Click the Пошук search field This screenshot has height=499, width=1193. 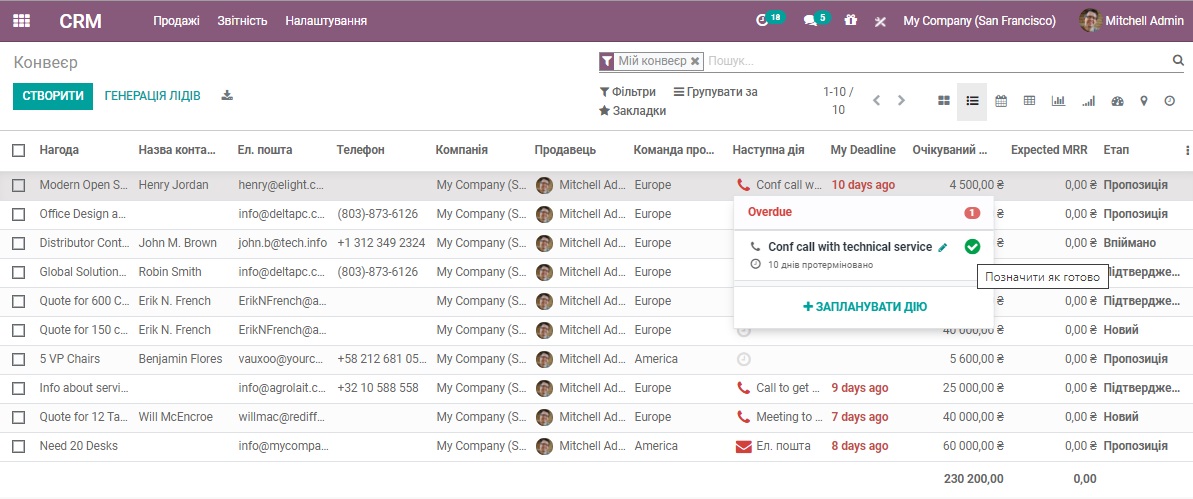pos(935,61)
